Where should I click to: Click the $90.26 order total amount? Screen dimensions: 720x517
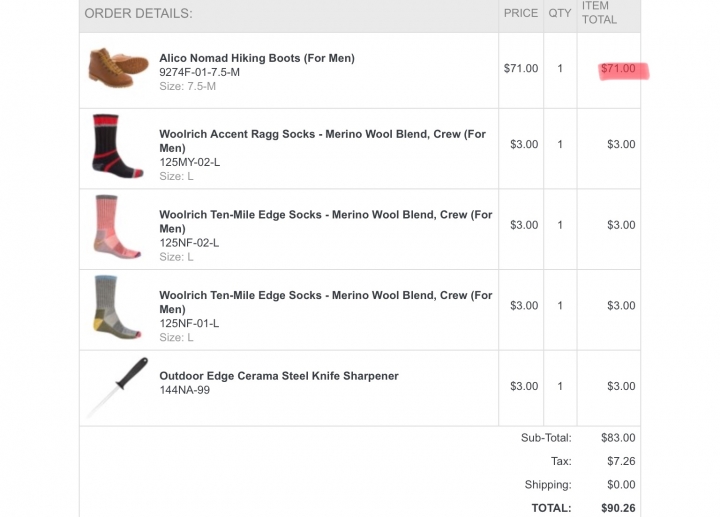[x=618, y=508]
